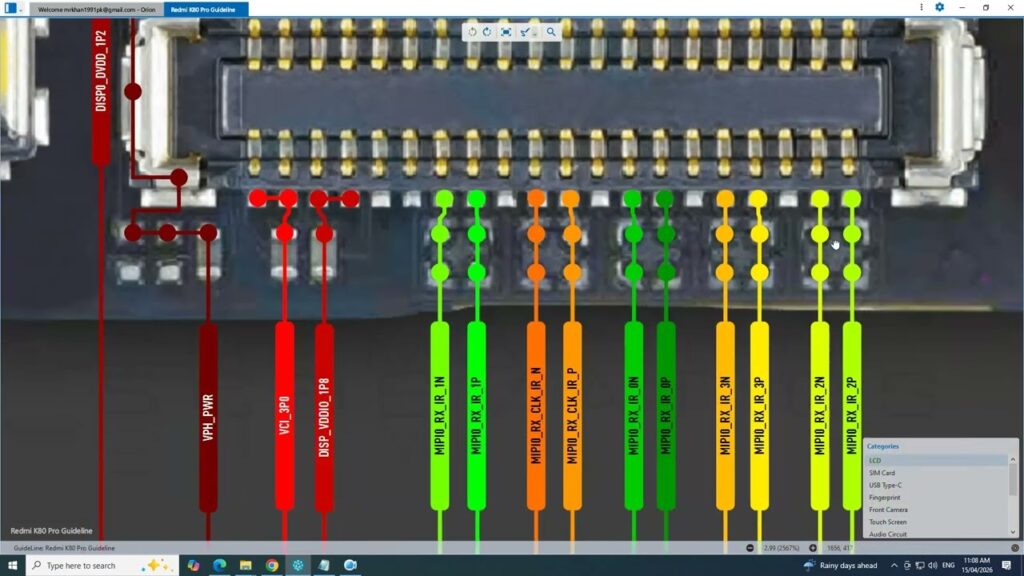Show hidden system tray icons
Image resolution: width=1024 pixels, height=576 pixels.
[894, 565]
